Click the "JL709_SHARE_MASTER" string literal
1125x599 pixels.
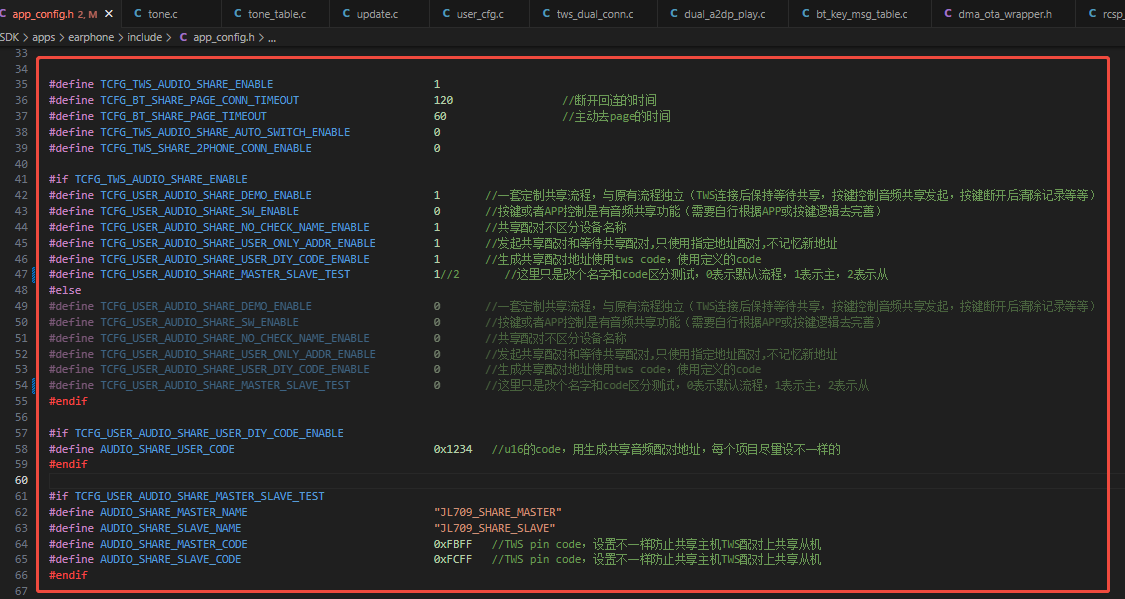pos(497,512)
